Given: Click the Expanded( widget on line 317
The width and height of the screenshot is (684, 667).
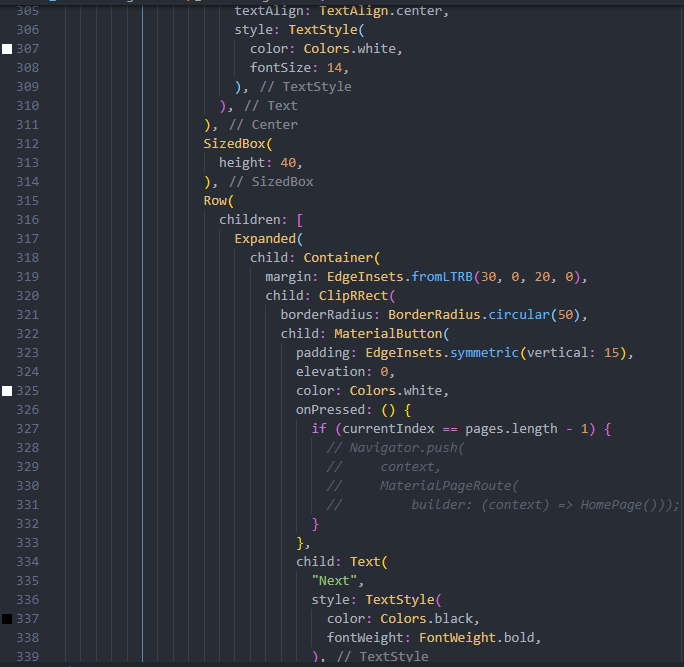Looking at the screenshot, I should (x=267, y=239).
